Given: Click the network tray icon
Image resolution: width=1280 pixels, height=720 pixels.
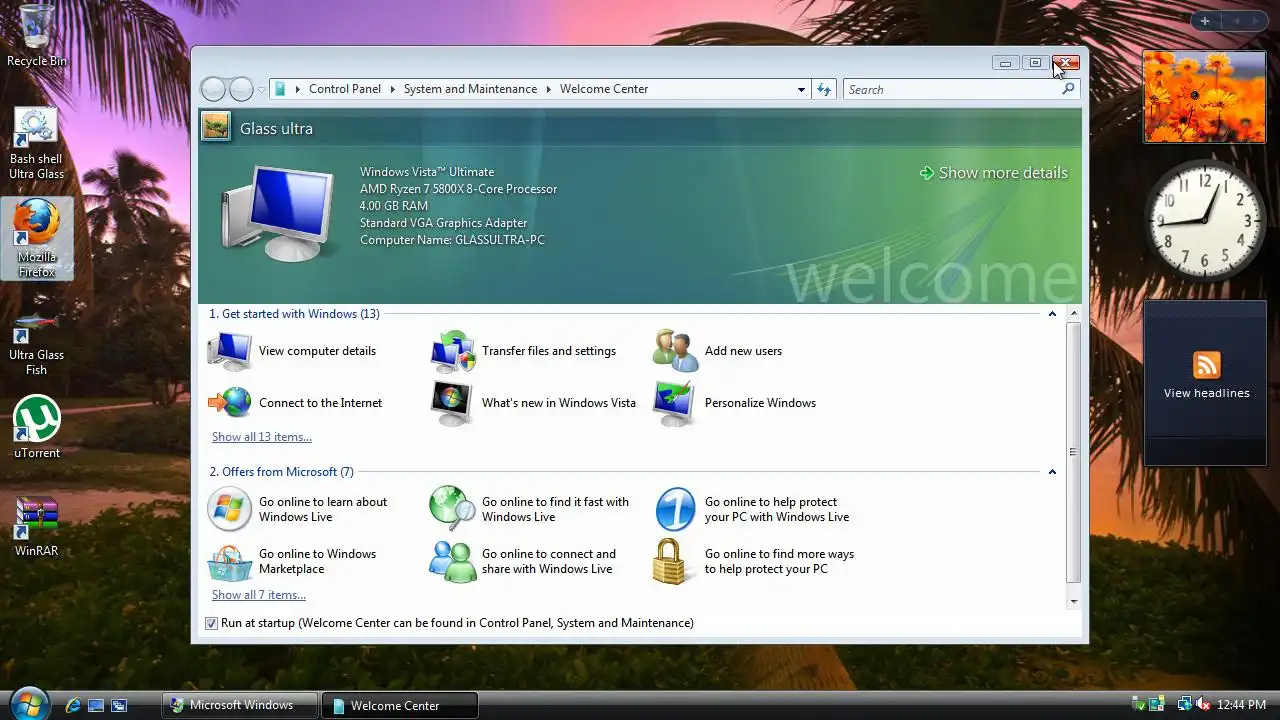Looking at the screenshot, I should pyautogui.click(x=1183, y=705).
